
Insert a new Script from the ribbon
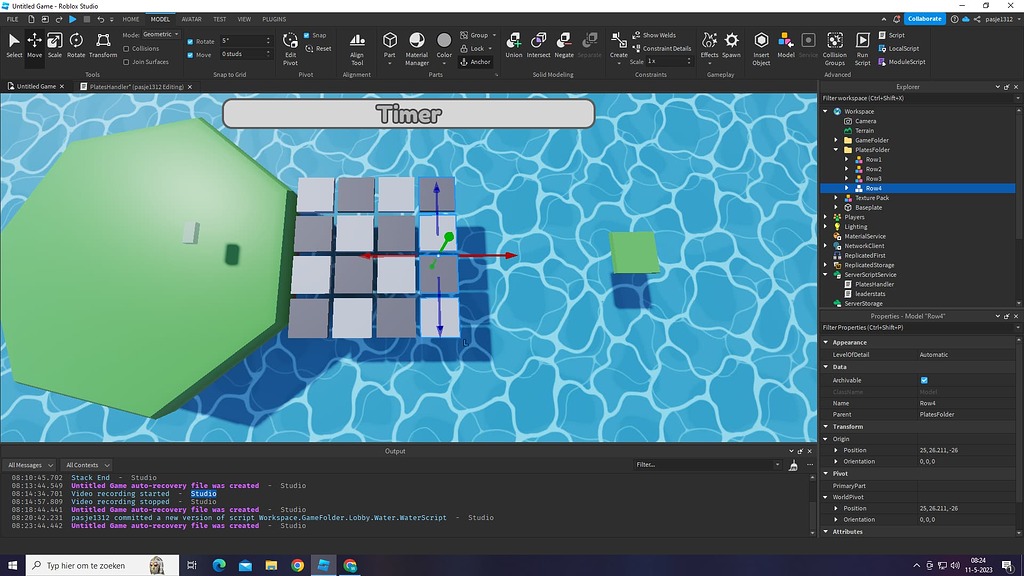click(x=890, y=36)
